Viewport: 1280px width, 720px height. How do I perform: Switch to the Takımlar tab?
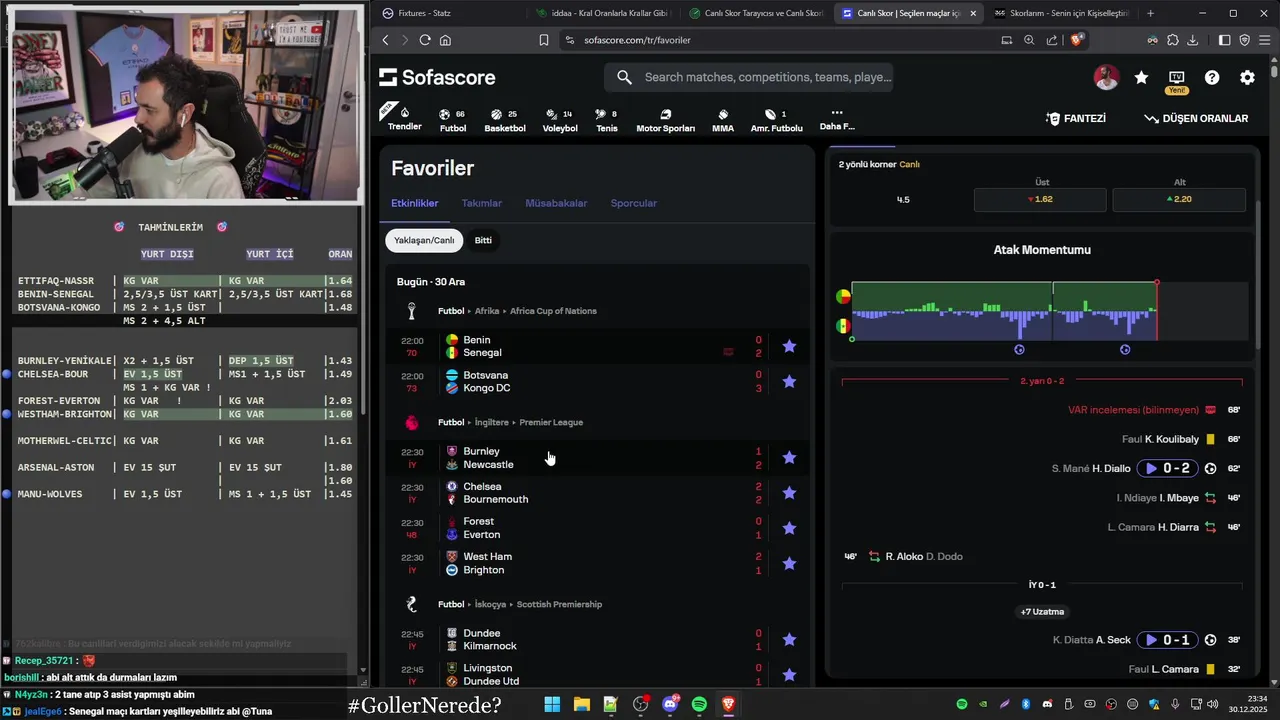click(482, 203)
